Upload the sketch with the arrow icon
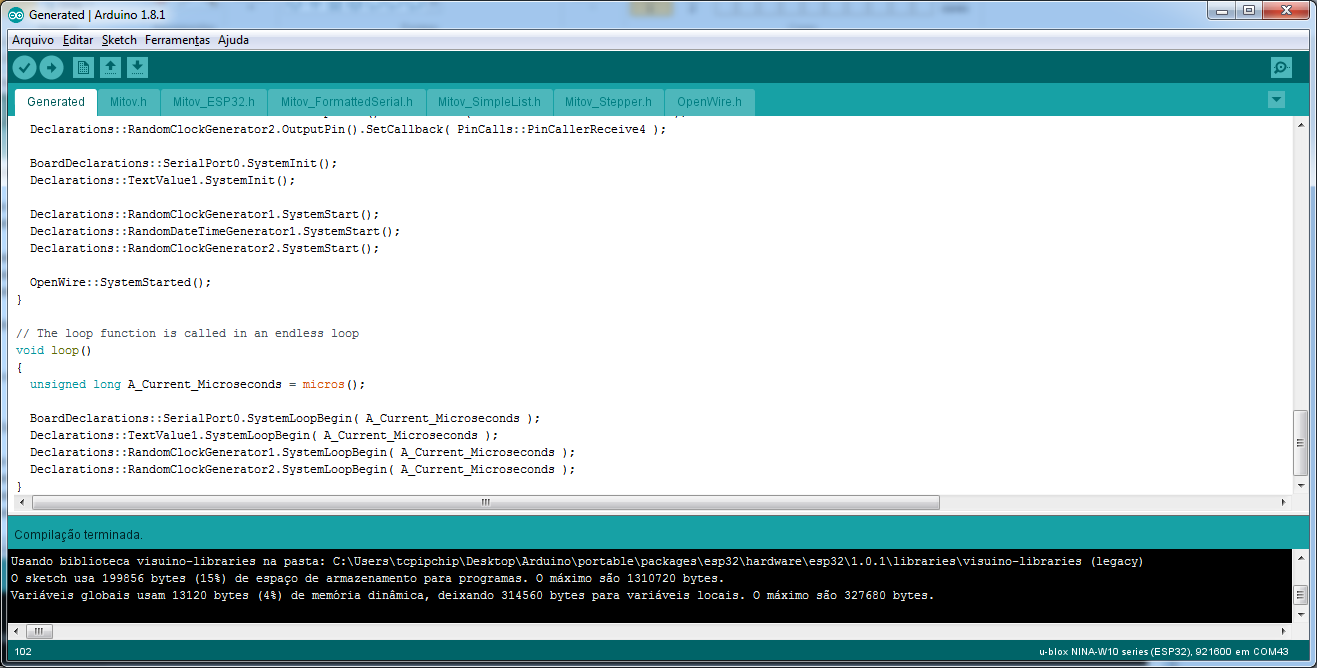This screenshot has width=1317, height=668. [x=52, y=67]
